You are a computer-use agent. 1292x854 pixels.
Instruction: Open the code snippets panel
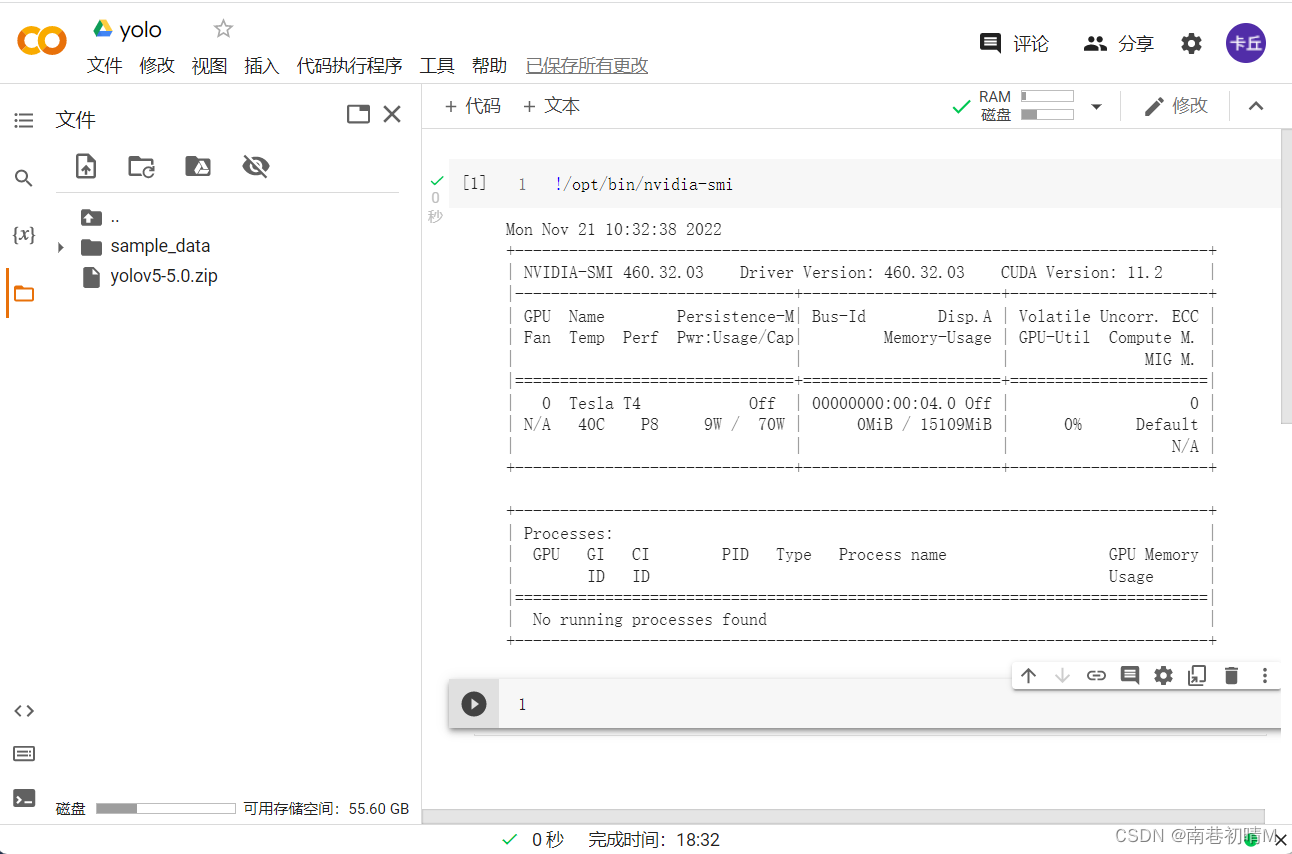pos(22,710)
